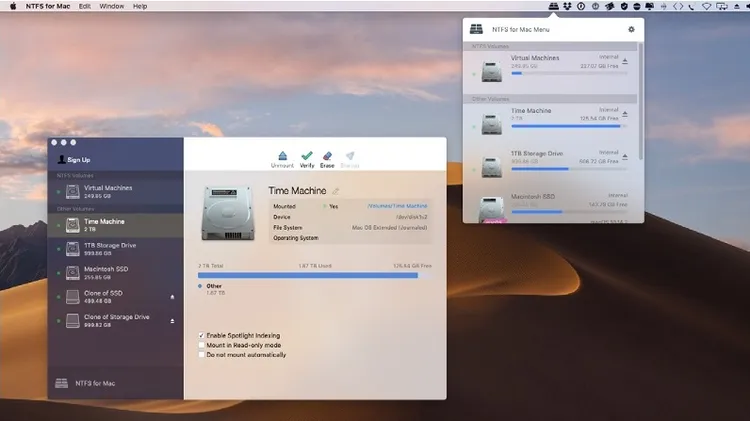Click the menu popup vertical scrollbar
Image resolution: width=750 pixels, height=421 pixels.
(x=640, y=101)
